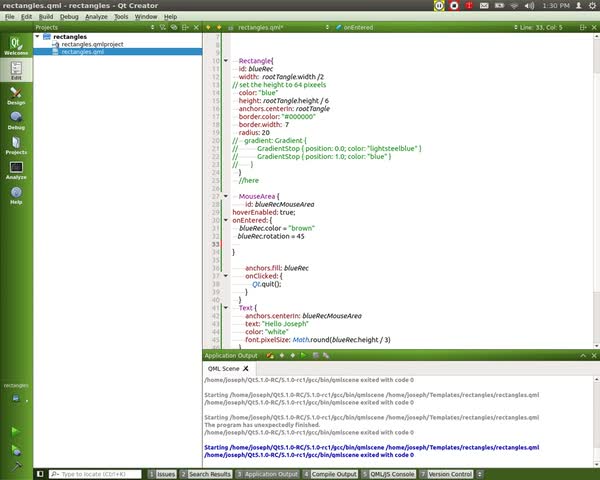Screen dimensions: 600x480
Task: Open the Tools menu
Action: coord(120,17)
